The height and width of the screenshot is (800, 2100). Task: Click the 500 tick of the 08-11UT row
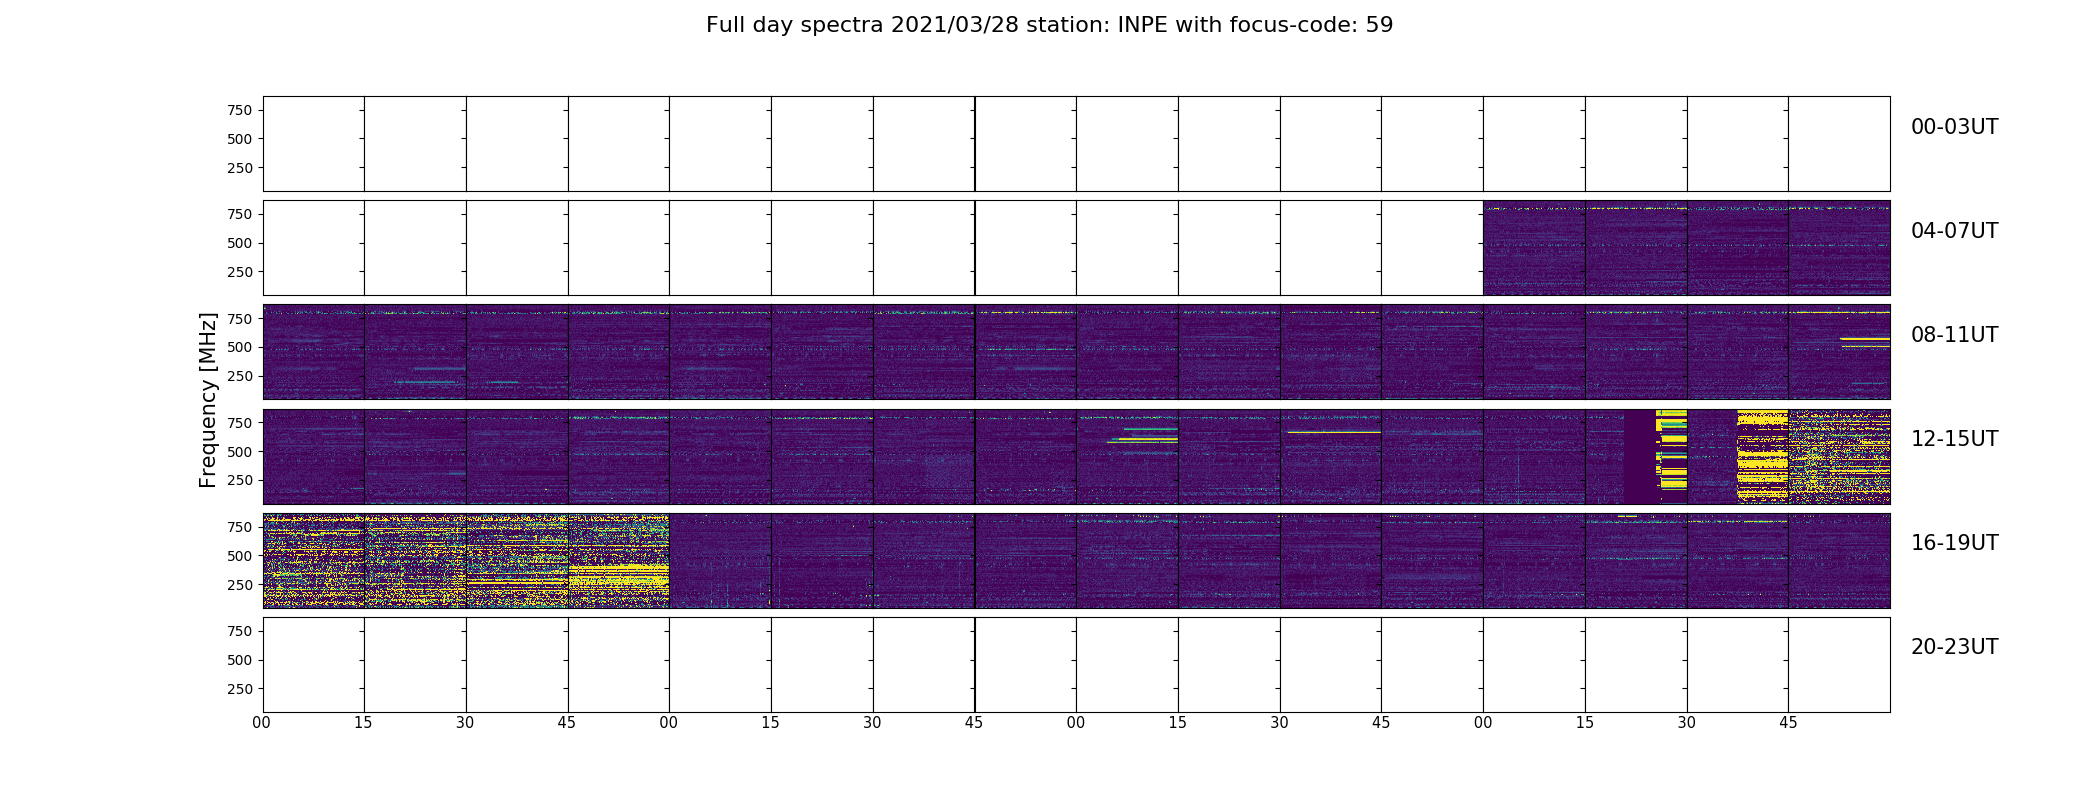pyautogui.click(x=239, y=347)
